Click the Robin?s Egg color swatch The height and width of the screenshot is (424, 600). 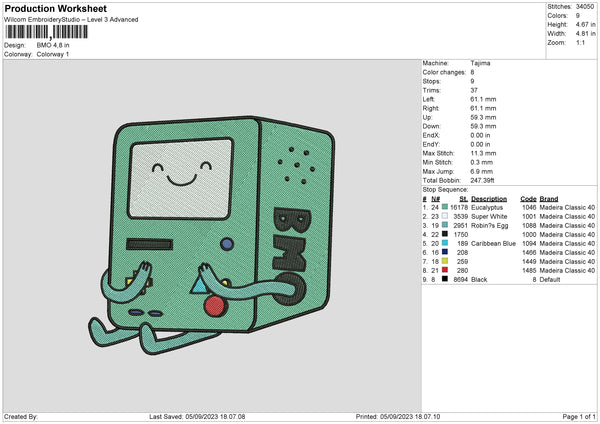coord(445,225)
